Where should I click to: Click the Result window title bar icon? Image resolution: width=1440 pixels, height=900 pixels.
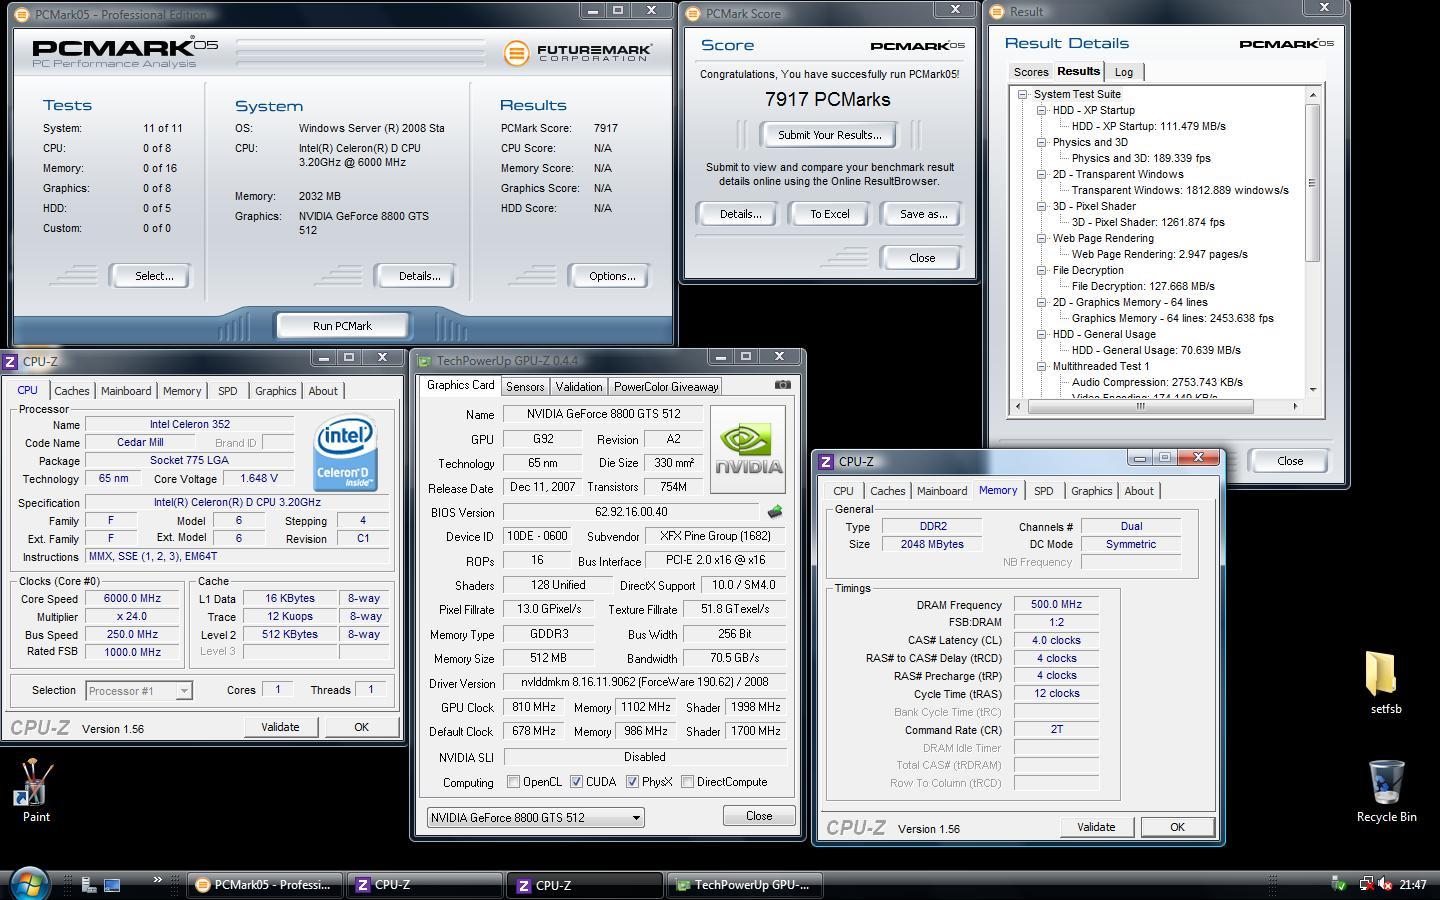pyautogui.click(x=999, y=12)
